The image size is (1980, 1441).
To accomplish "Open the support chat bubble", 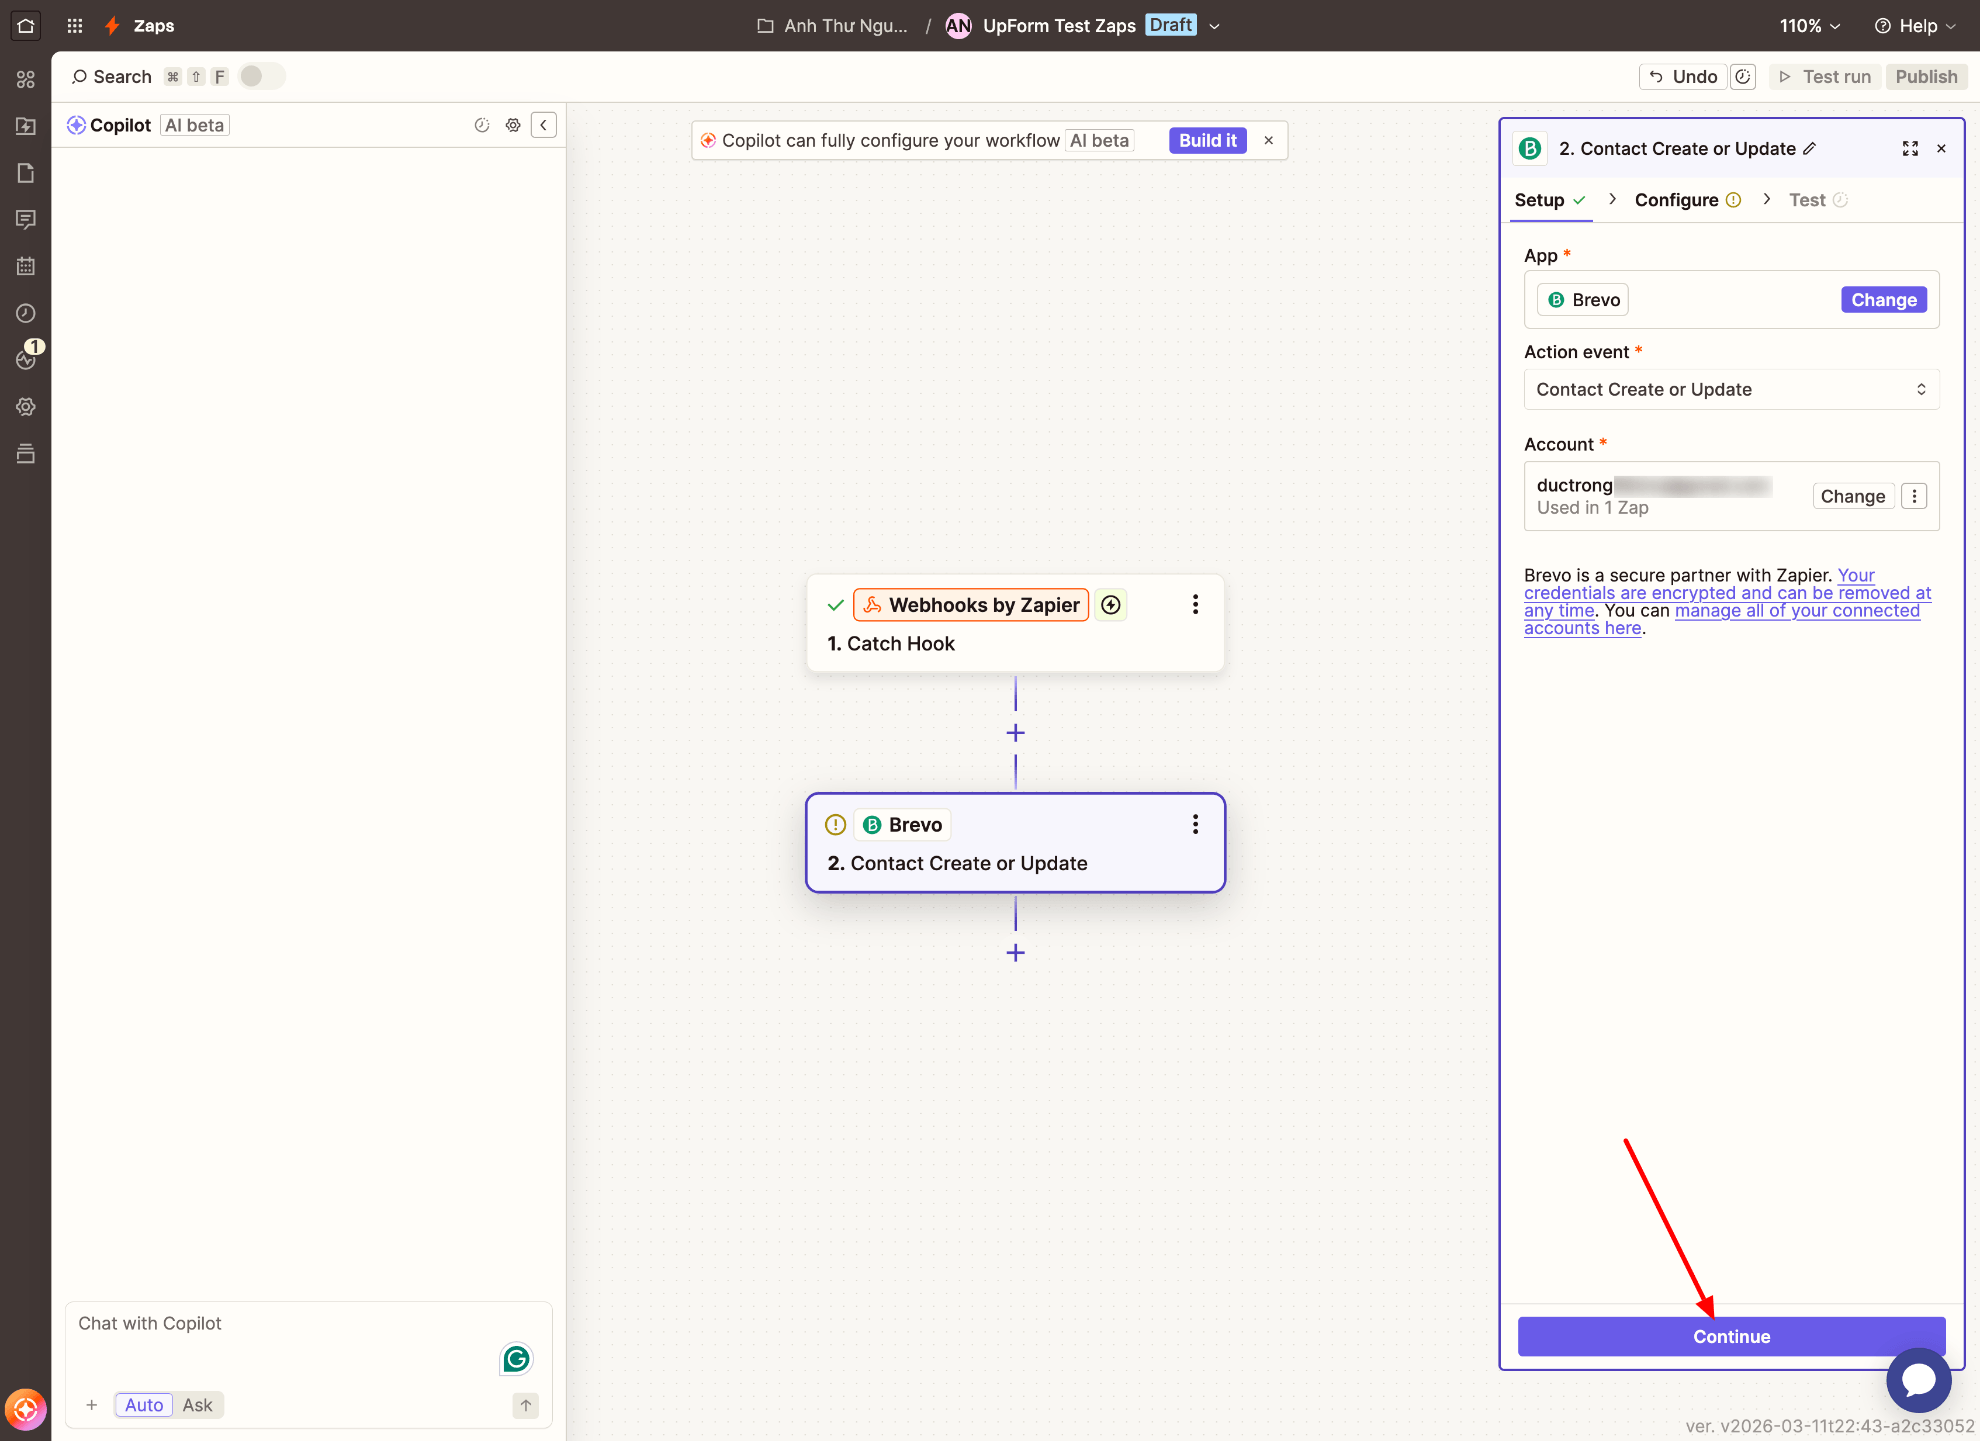I will click(x=1918, y=1380).
